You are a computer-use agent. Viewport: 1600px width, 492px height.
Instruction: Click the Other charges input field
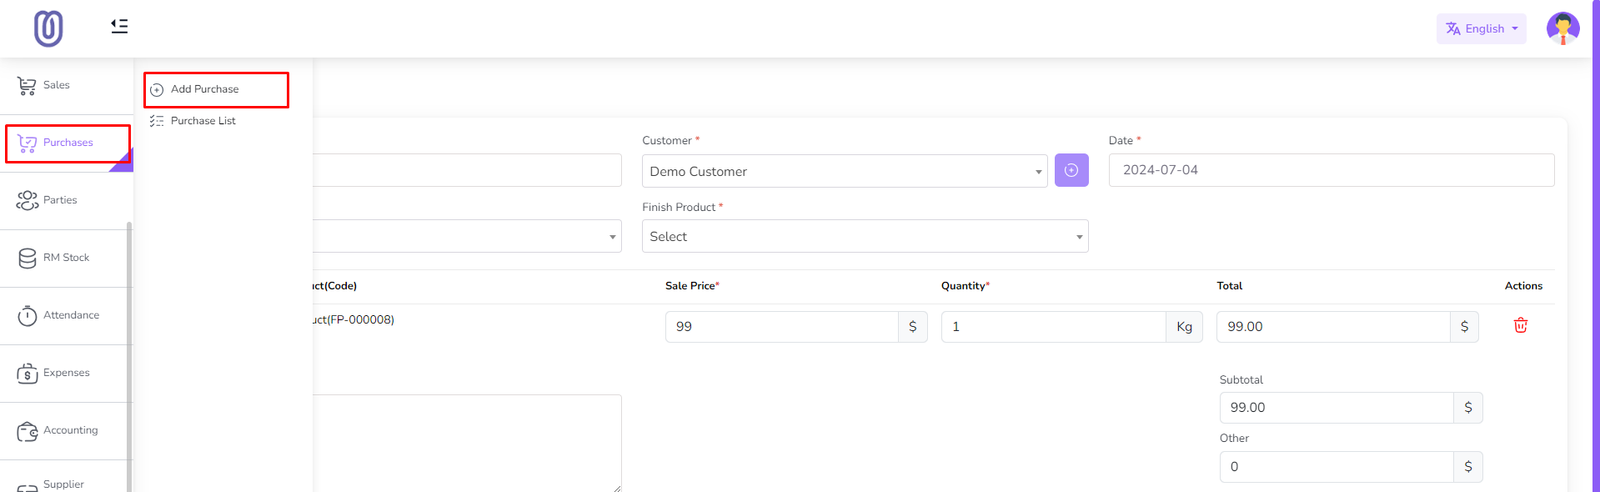coord(1335,467)
